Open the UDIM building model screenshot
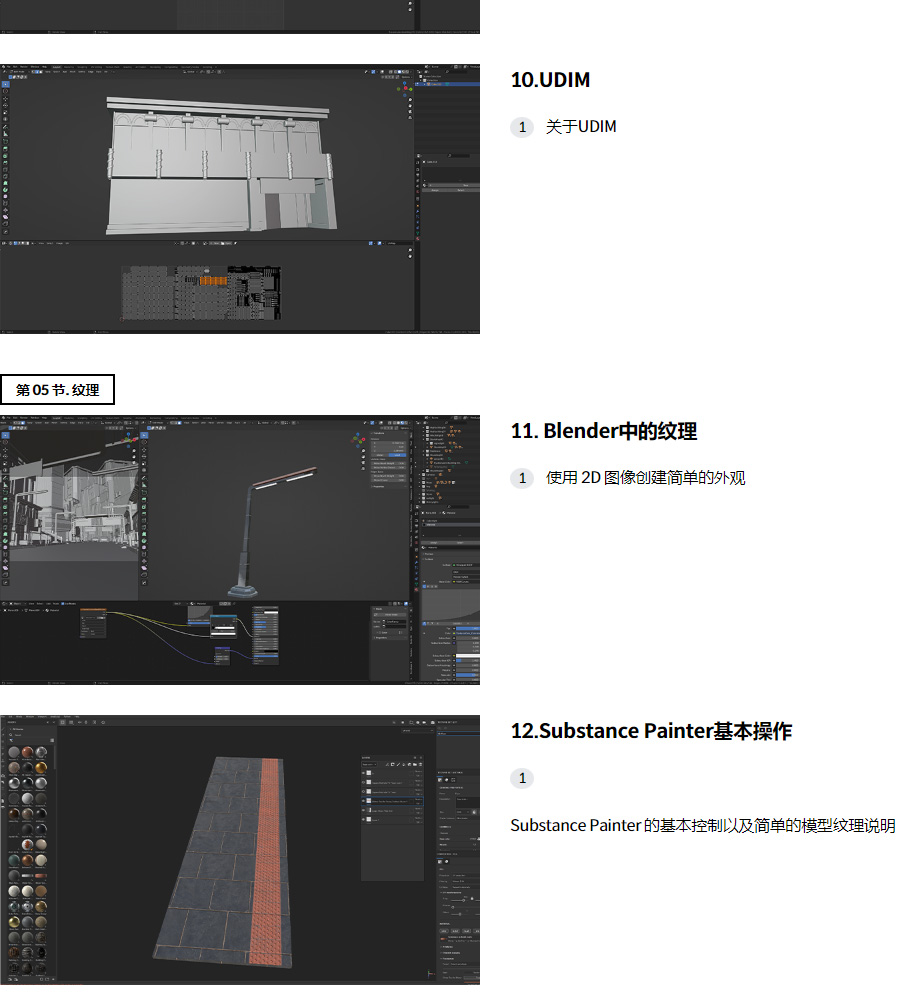Screen dimensions: 901x1000 point(240,198)
